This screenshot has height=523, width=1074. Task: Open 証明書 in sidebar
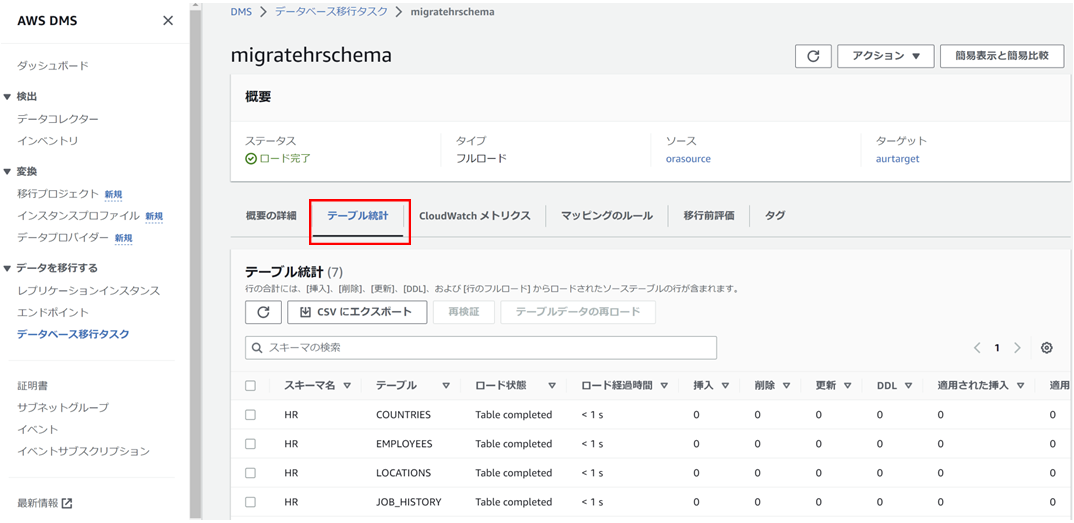click(x=32, y=385)
